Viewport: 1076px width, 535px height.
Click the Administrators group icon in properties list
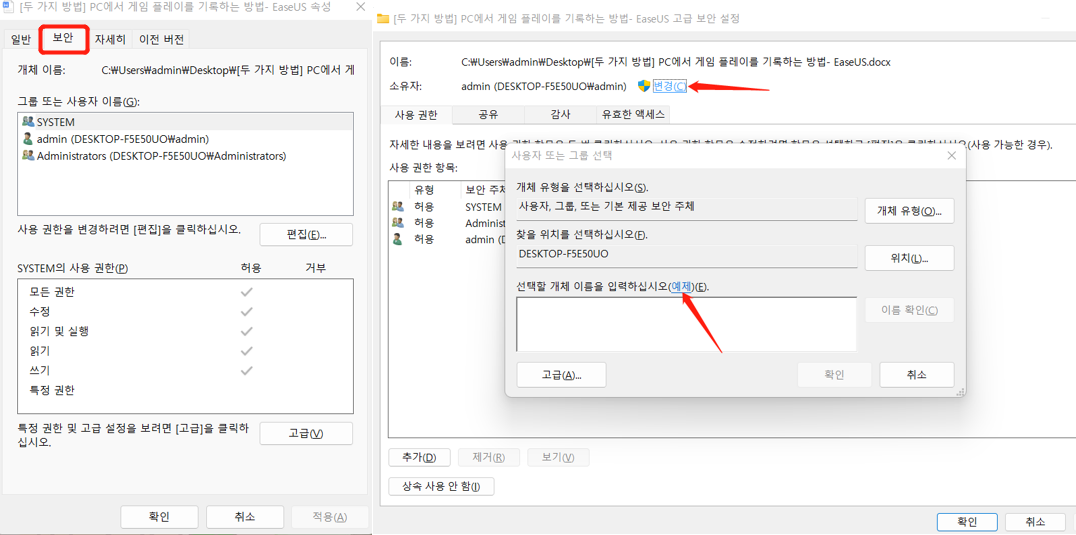click(x=28, y=156)
